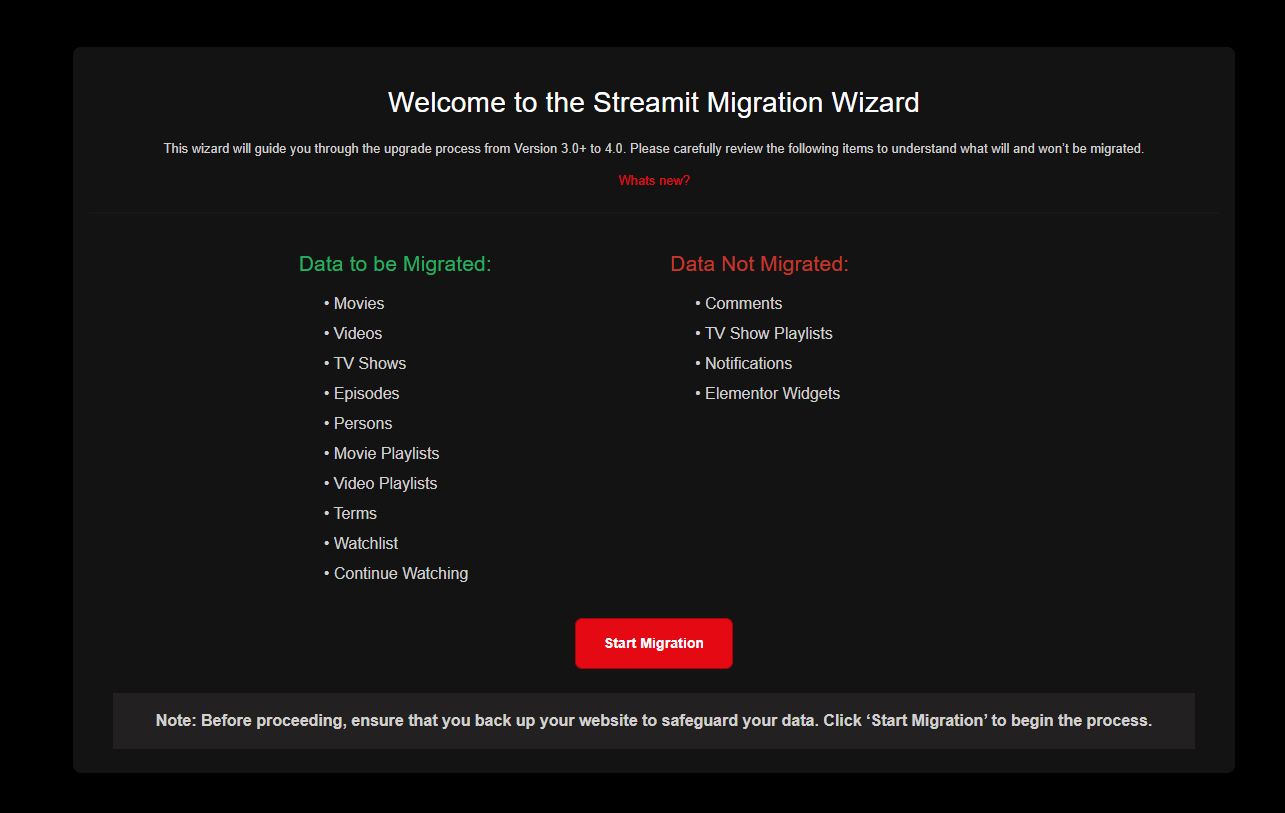Click the backup note at the bottom

click(654, 720)
